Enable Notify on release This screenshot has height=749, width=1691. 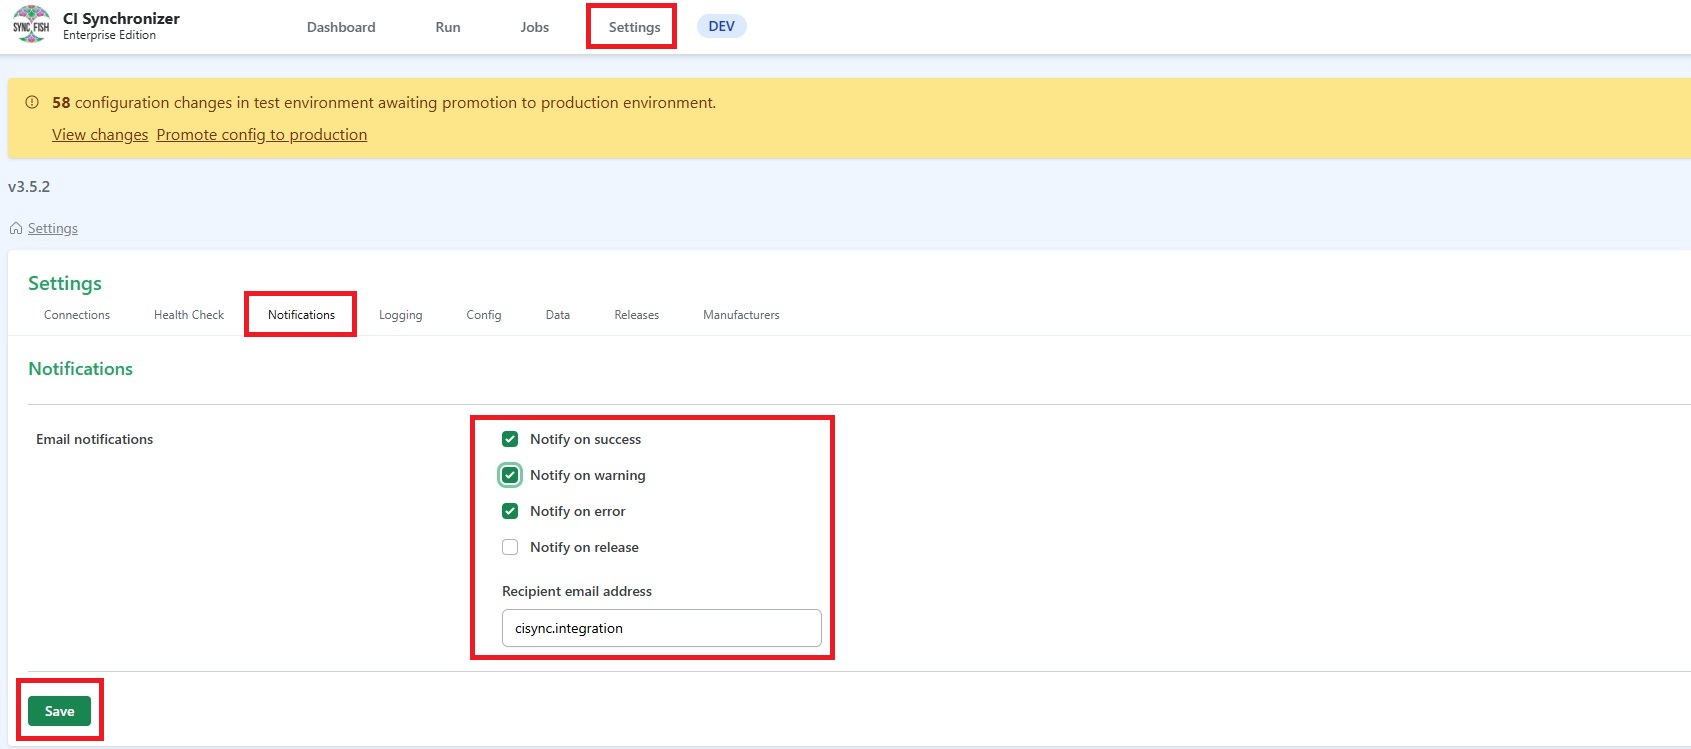(510, 547)
